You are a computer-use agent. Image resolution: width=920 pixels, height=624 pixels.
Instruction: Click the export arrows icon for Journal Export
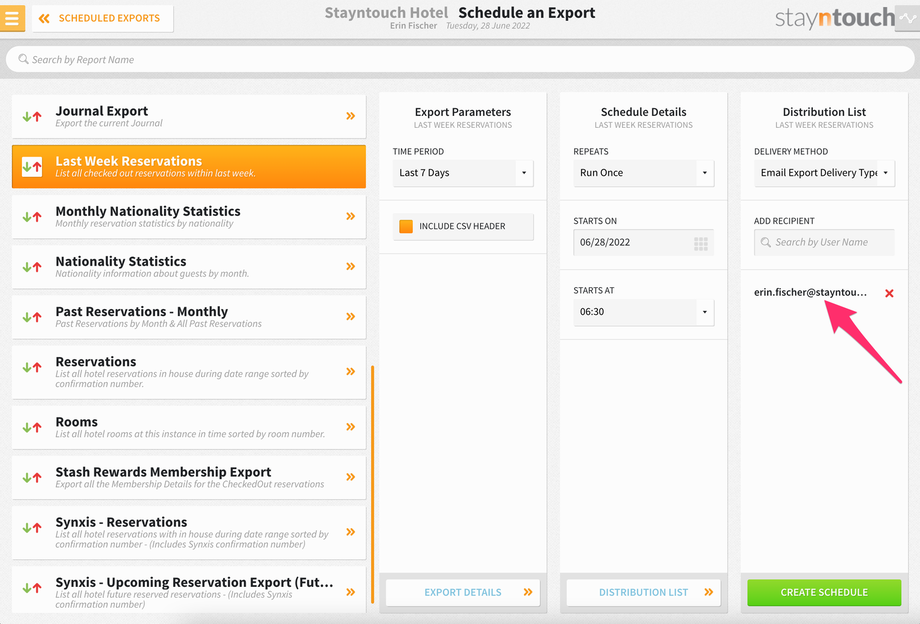pos(32,116)
